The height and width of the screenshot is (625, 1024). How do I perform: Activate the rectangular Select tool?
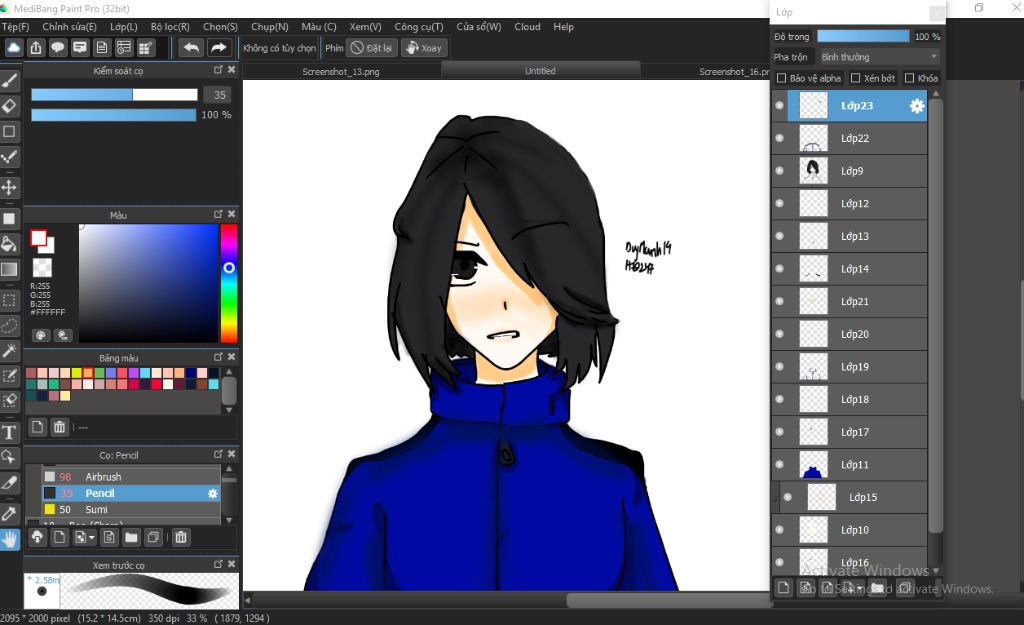9,300
